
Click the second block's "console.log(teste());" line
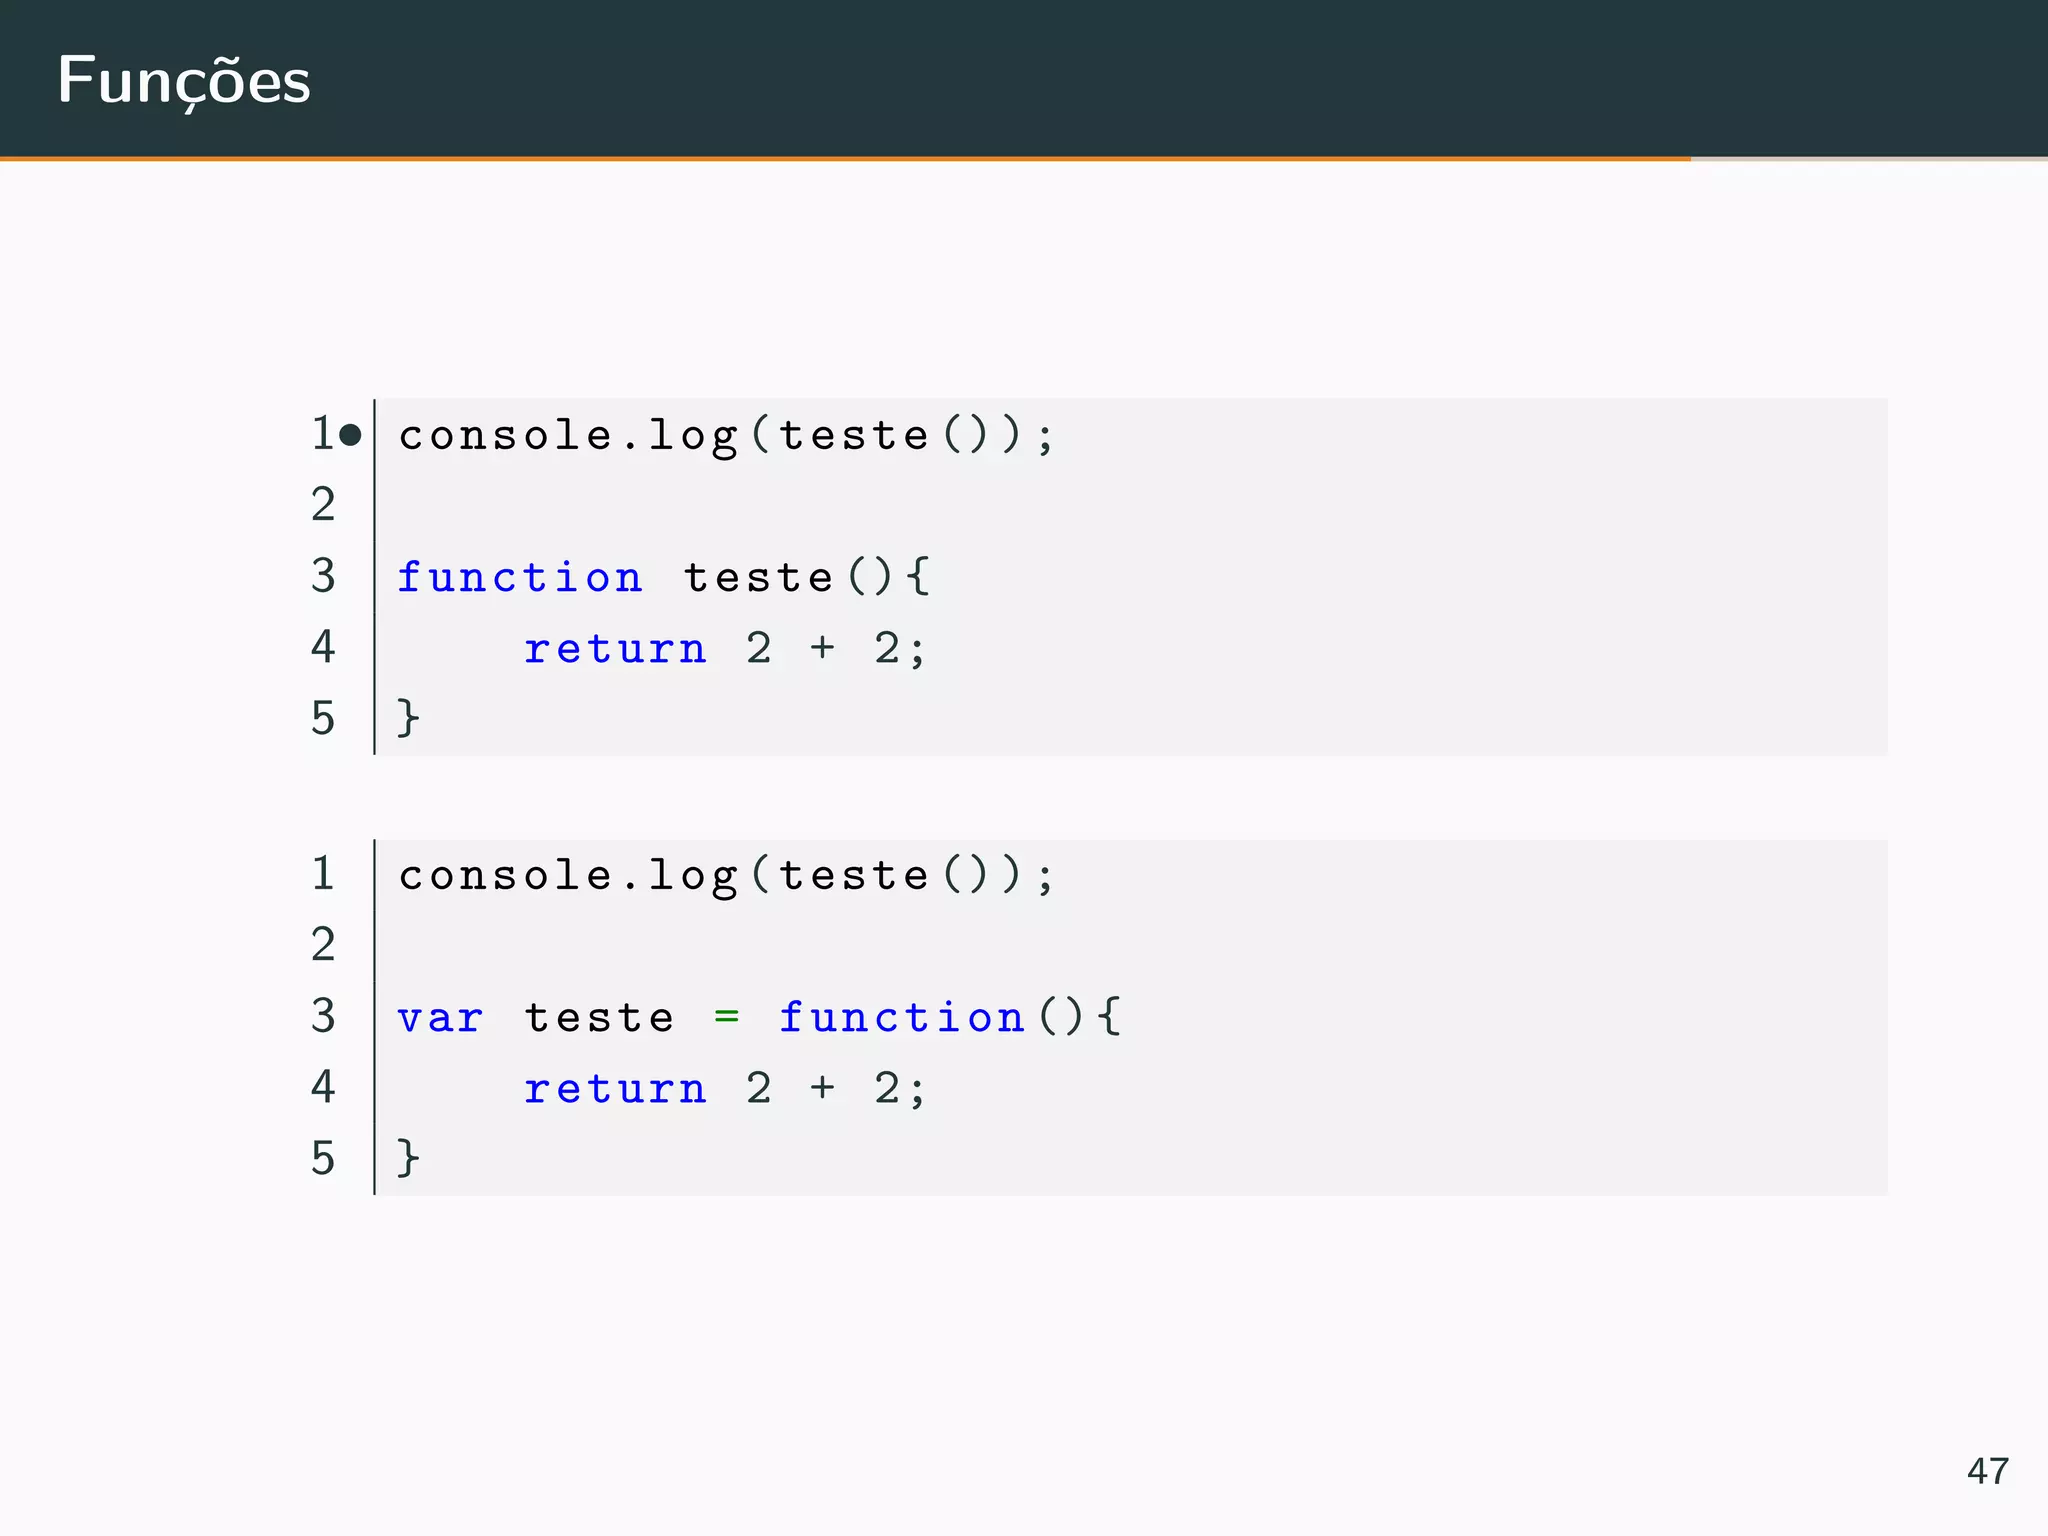tap(726, 876)
